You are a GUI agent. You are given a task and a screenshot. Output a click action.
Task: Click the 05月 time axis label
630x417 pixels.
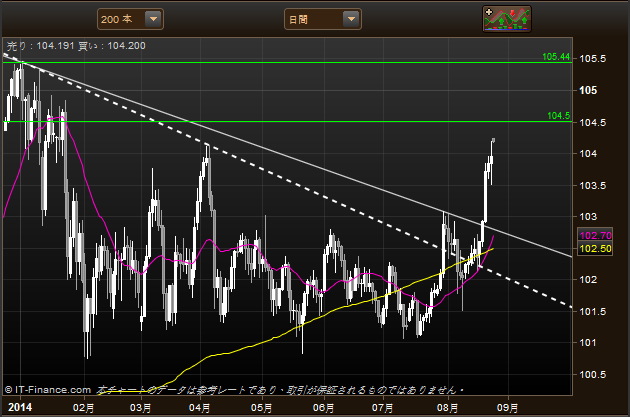tap(262, 408)
